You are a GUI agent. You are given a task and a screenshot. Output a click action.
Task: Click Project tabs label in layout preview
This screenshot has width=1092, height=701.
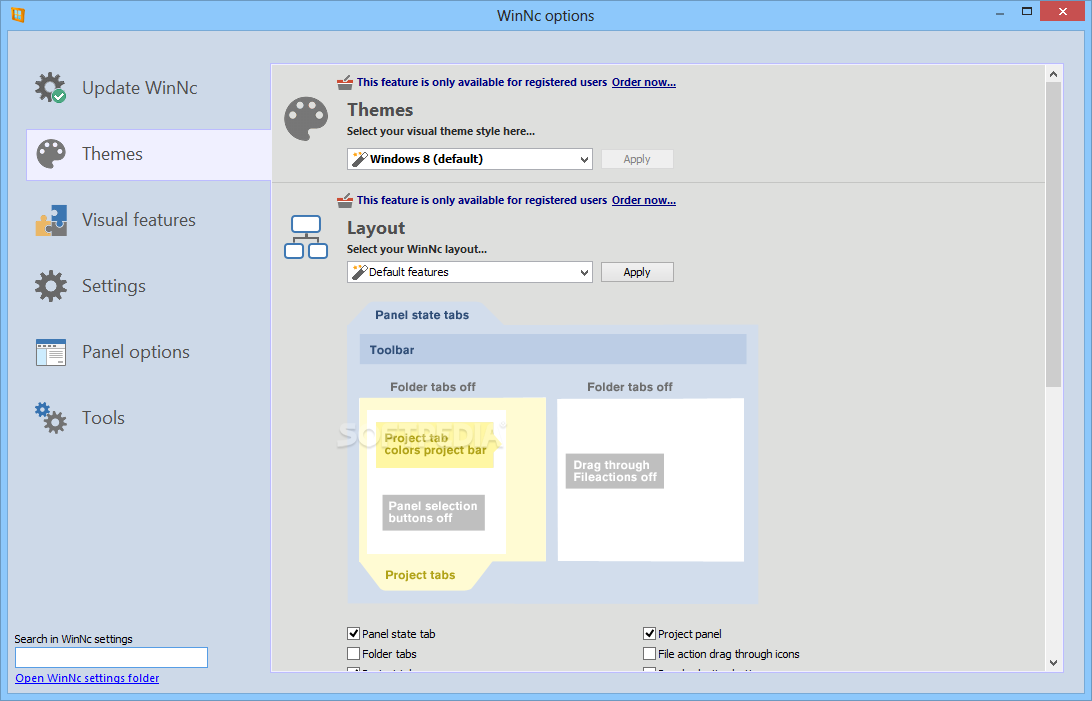click(x=420, y=575)
